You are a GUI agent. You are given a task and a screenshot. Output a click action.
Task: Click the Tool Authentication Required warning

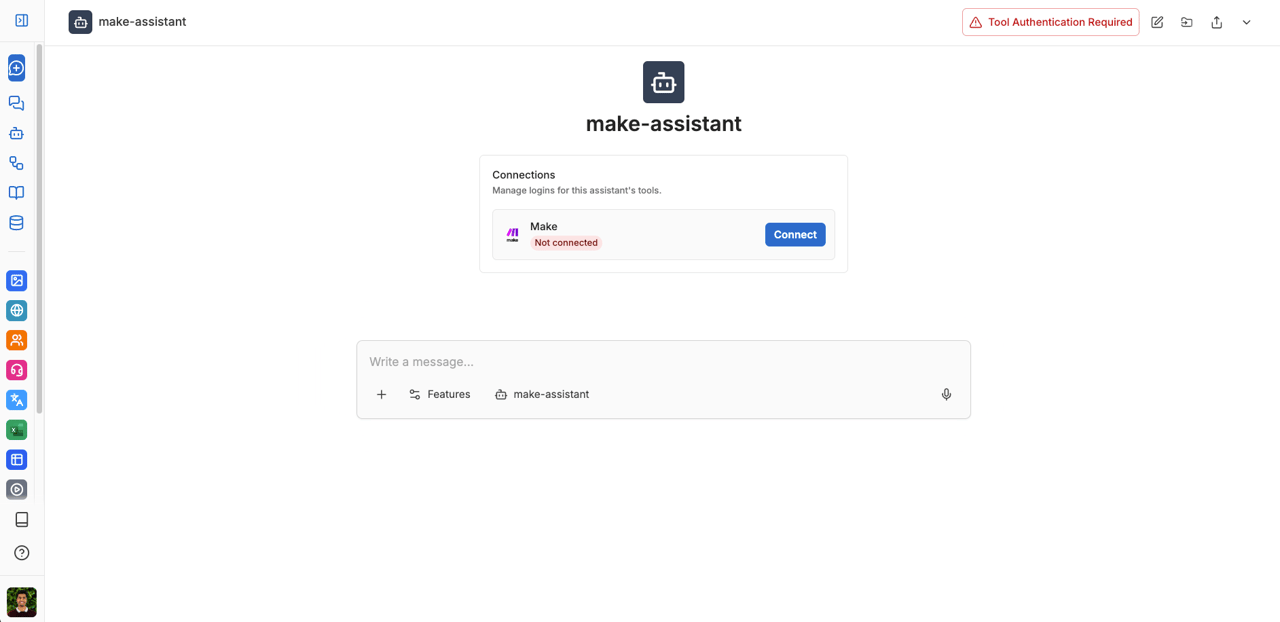pos(1050,22)
